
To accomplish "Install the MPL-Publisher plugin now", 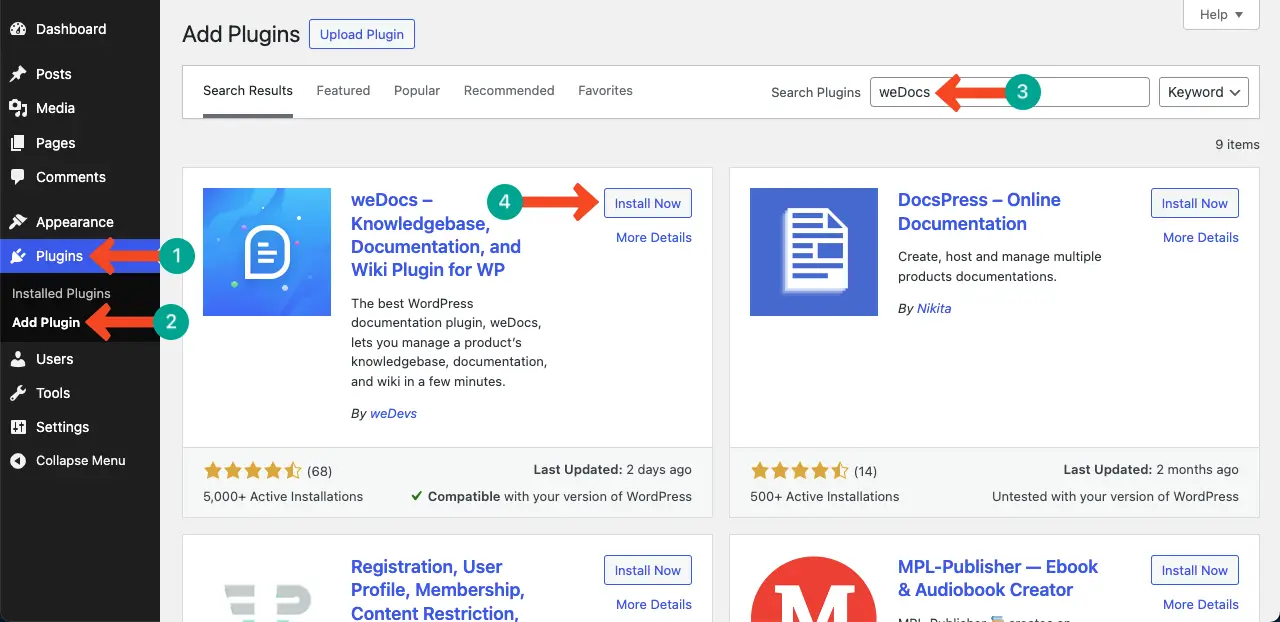I will (1195, 570).
